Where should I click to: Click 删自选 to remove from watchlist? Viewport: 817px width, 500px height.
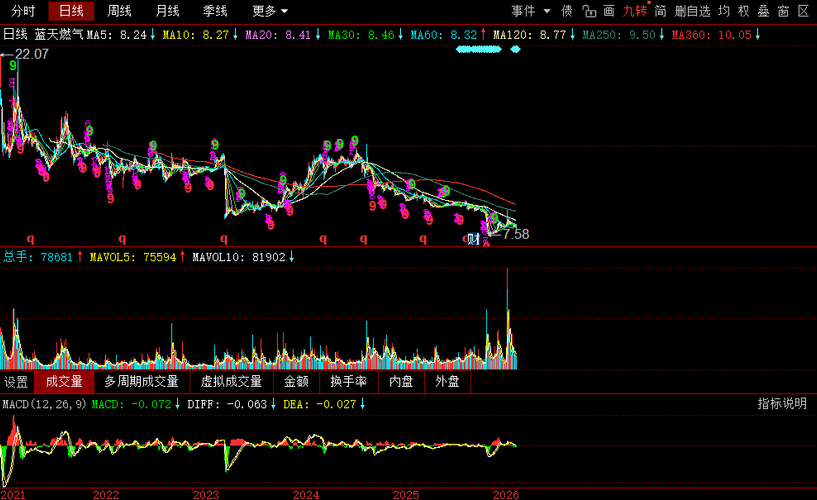click(x=692, y=11)
